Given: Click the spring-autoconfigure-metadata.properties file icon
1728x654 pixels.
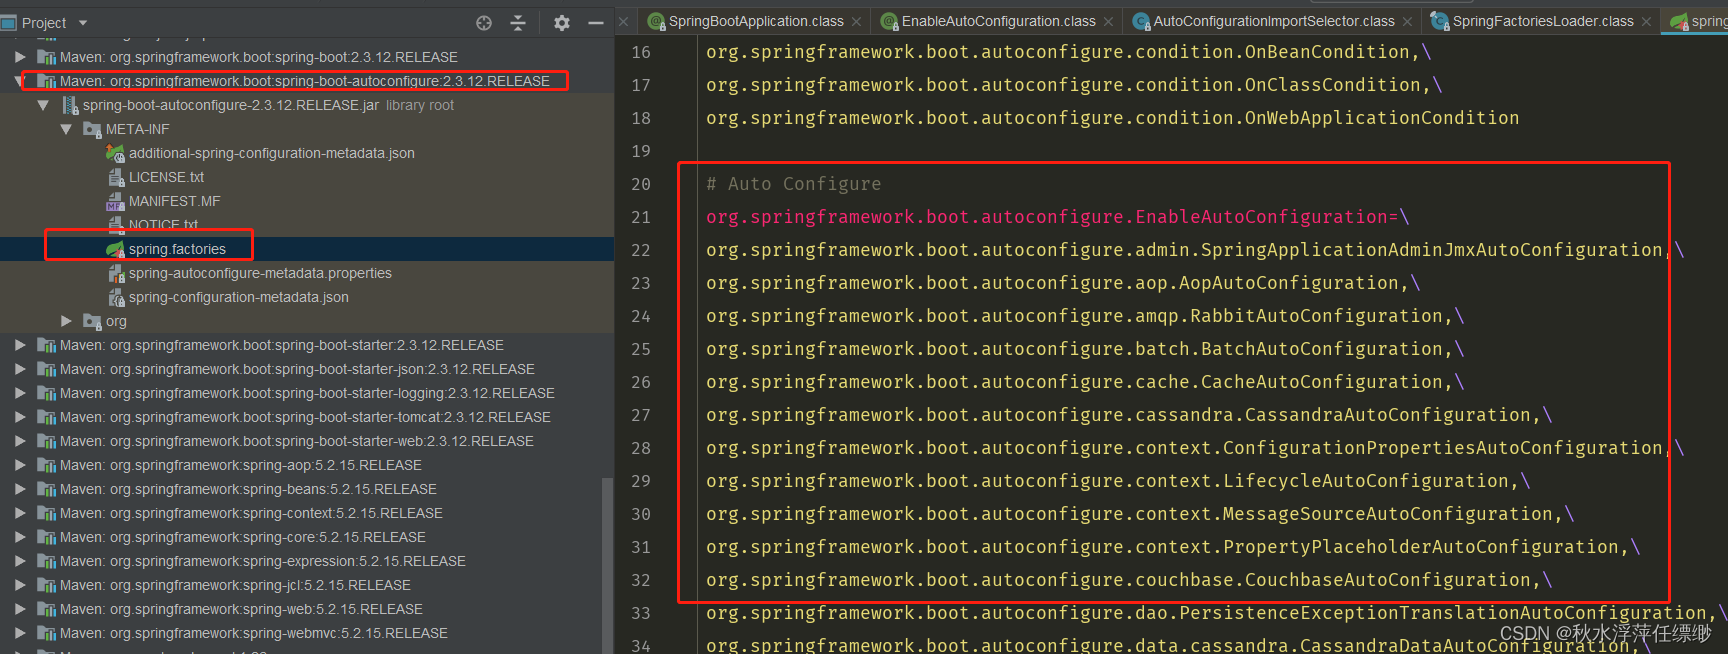Looking at the screenshot, I should pos(116,273).
